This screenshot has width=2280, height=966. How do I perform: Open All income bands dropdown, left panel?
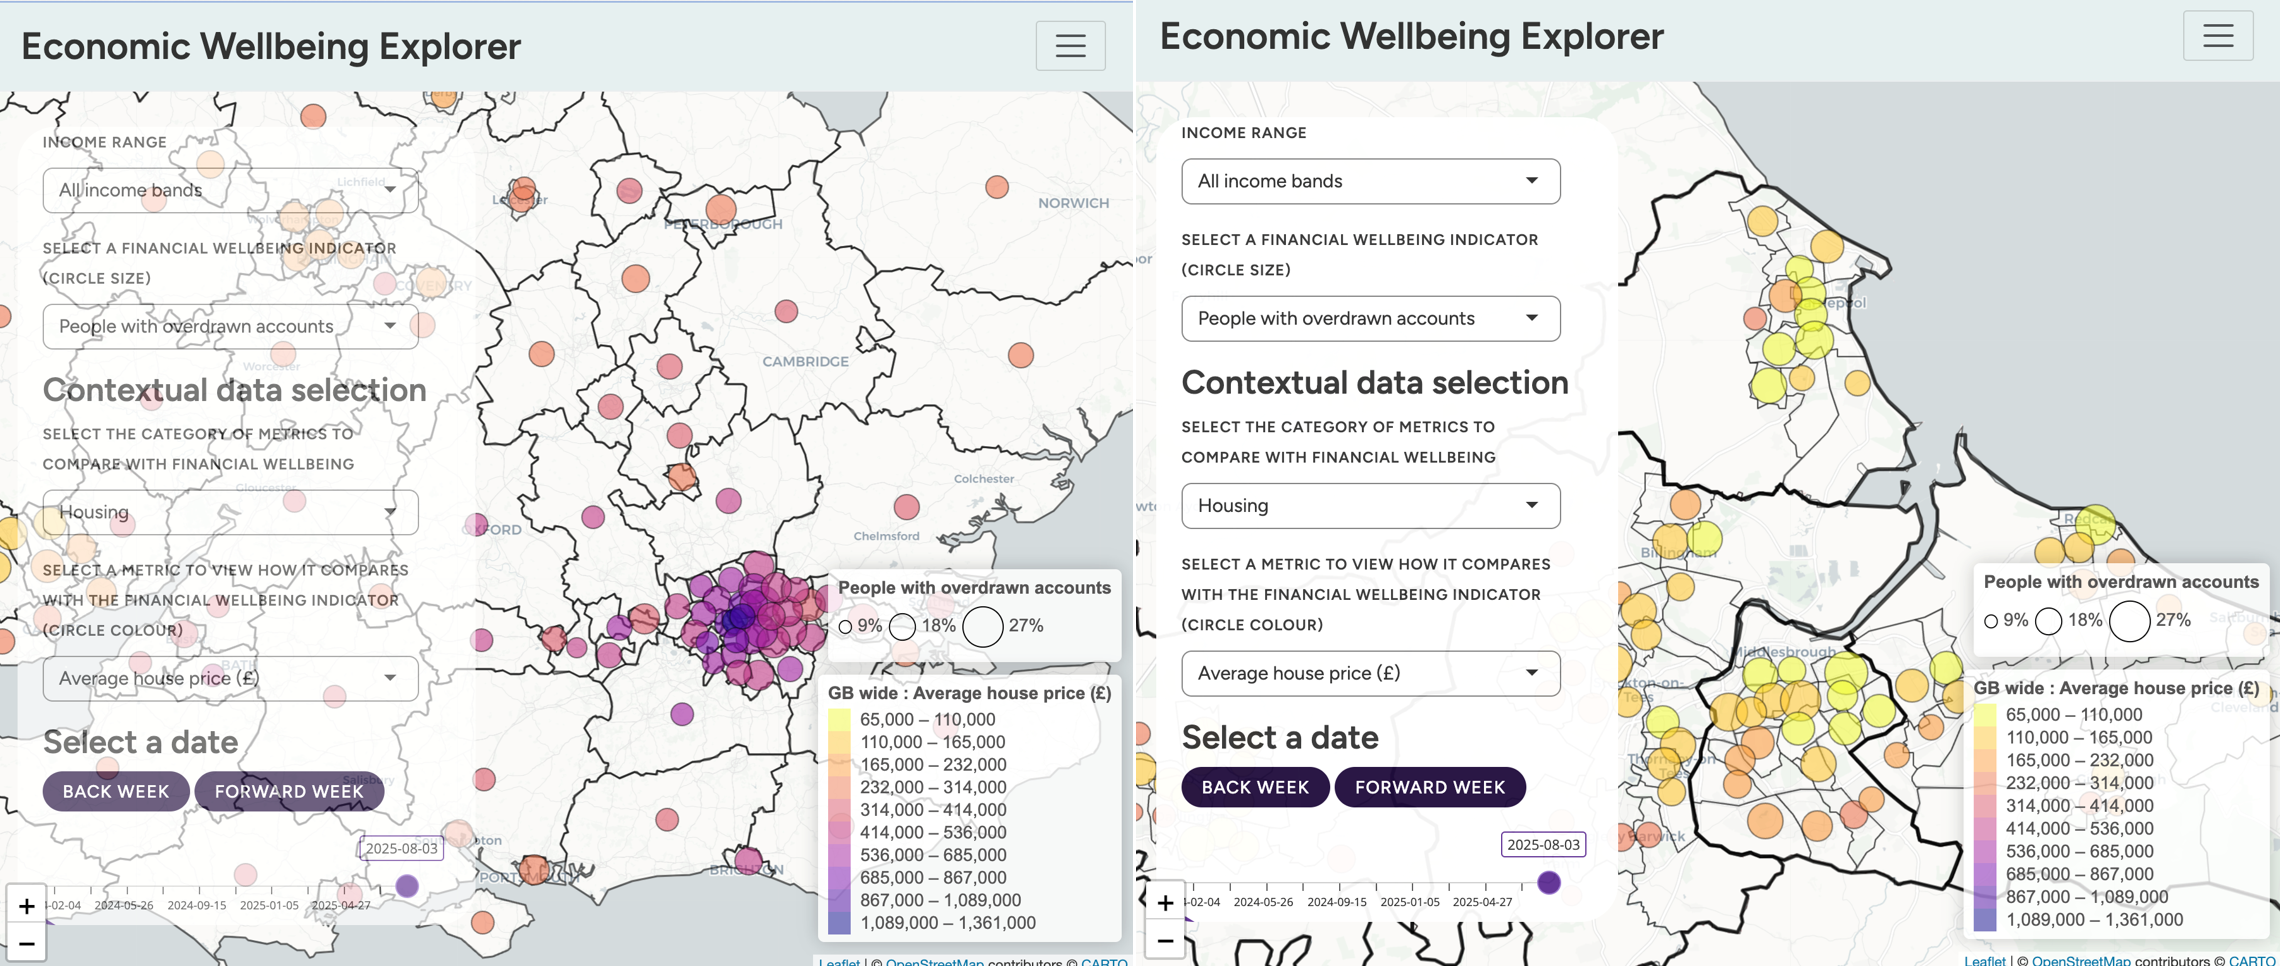(x=230, y=190)
